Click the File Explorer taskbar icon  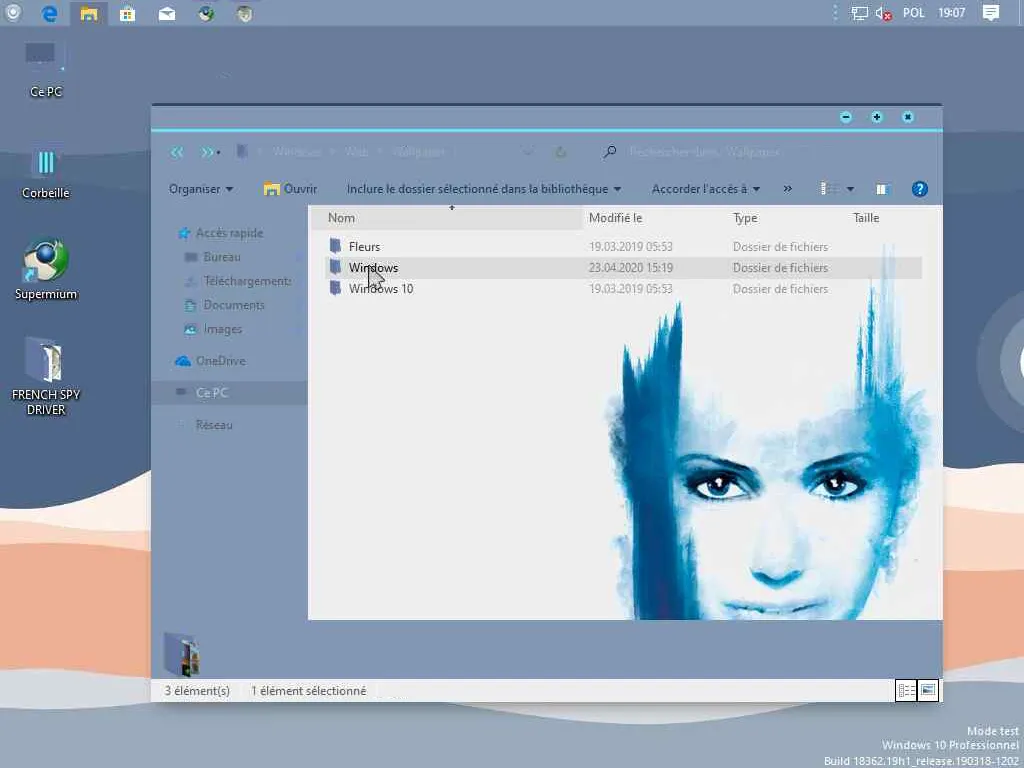(x=89, y=13)
